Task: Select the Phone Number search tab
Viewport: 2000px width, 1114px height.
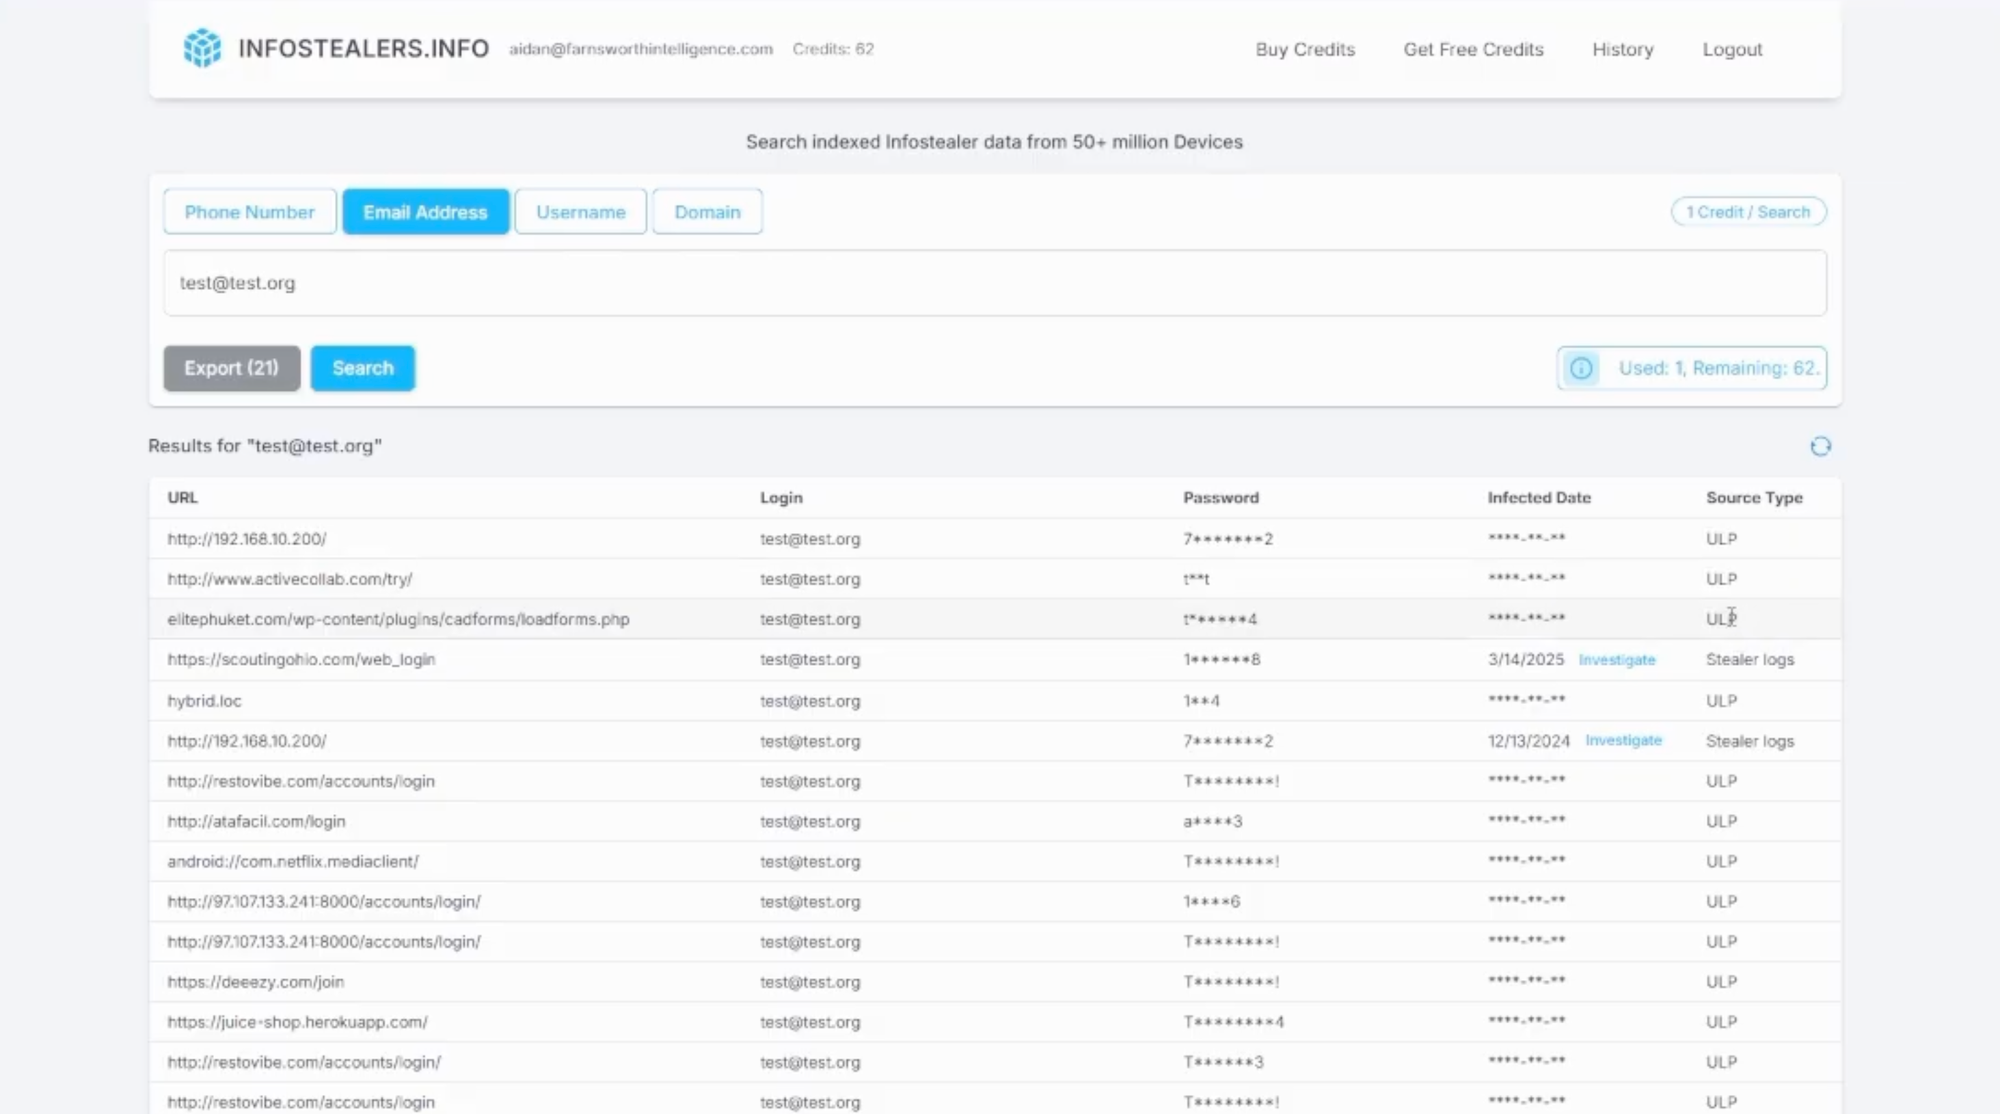Action: [249, 212]
